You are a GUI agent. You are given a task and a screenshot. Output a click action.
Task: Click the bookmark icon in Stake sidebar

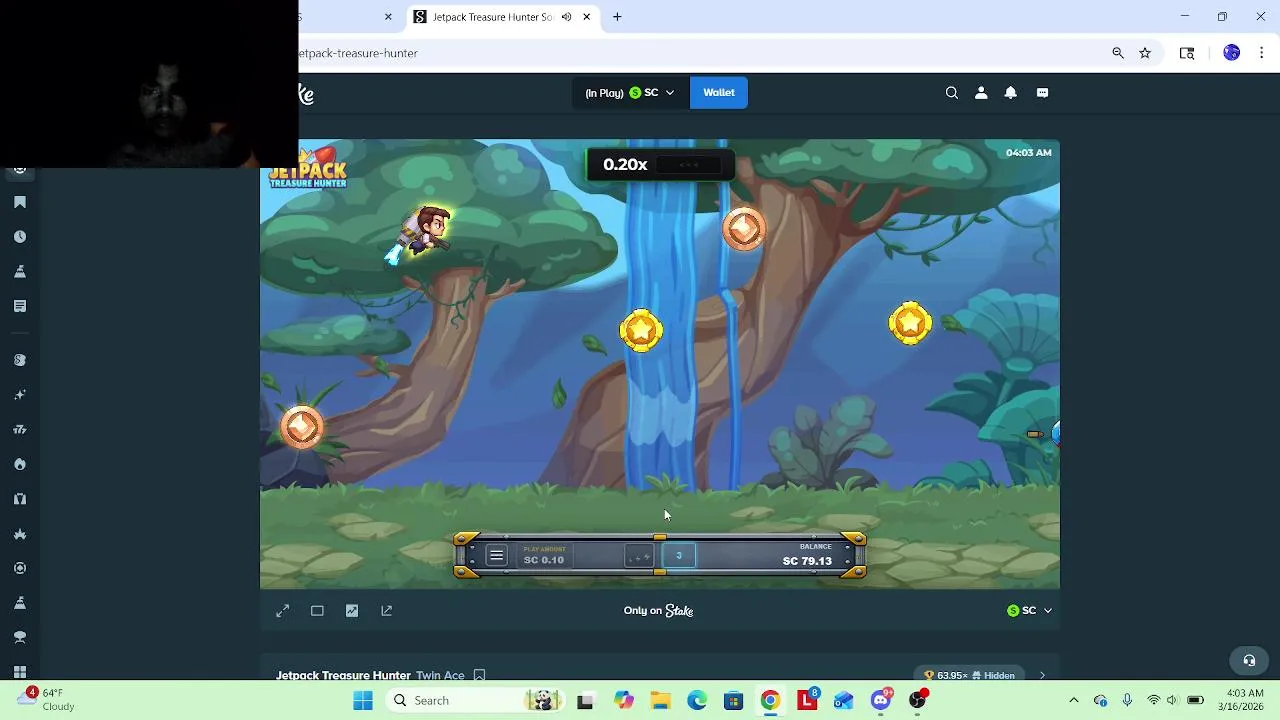[20, 202]
